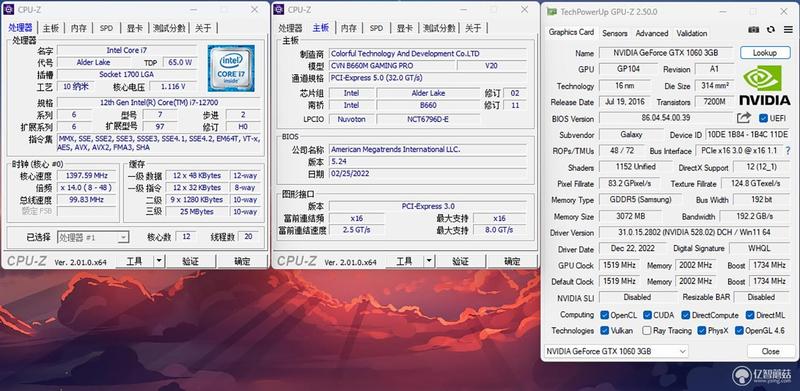Click the BIOS share/export arrow icon
The height and width of the screenshot is (391, 800).
point(744,118)
